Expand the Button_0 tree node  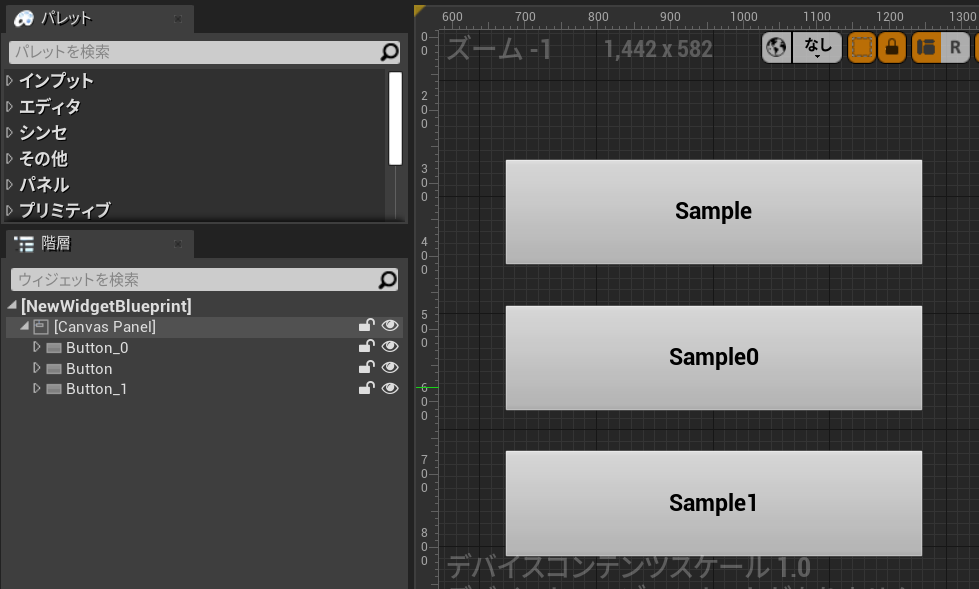click(x=37, y=347)
